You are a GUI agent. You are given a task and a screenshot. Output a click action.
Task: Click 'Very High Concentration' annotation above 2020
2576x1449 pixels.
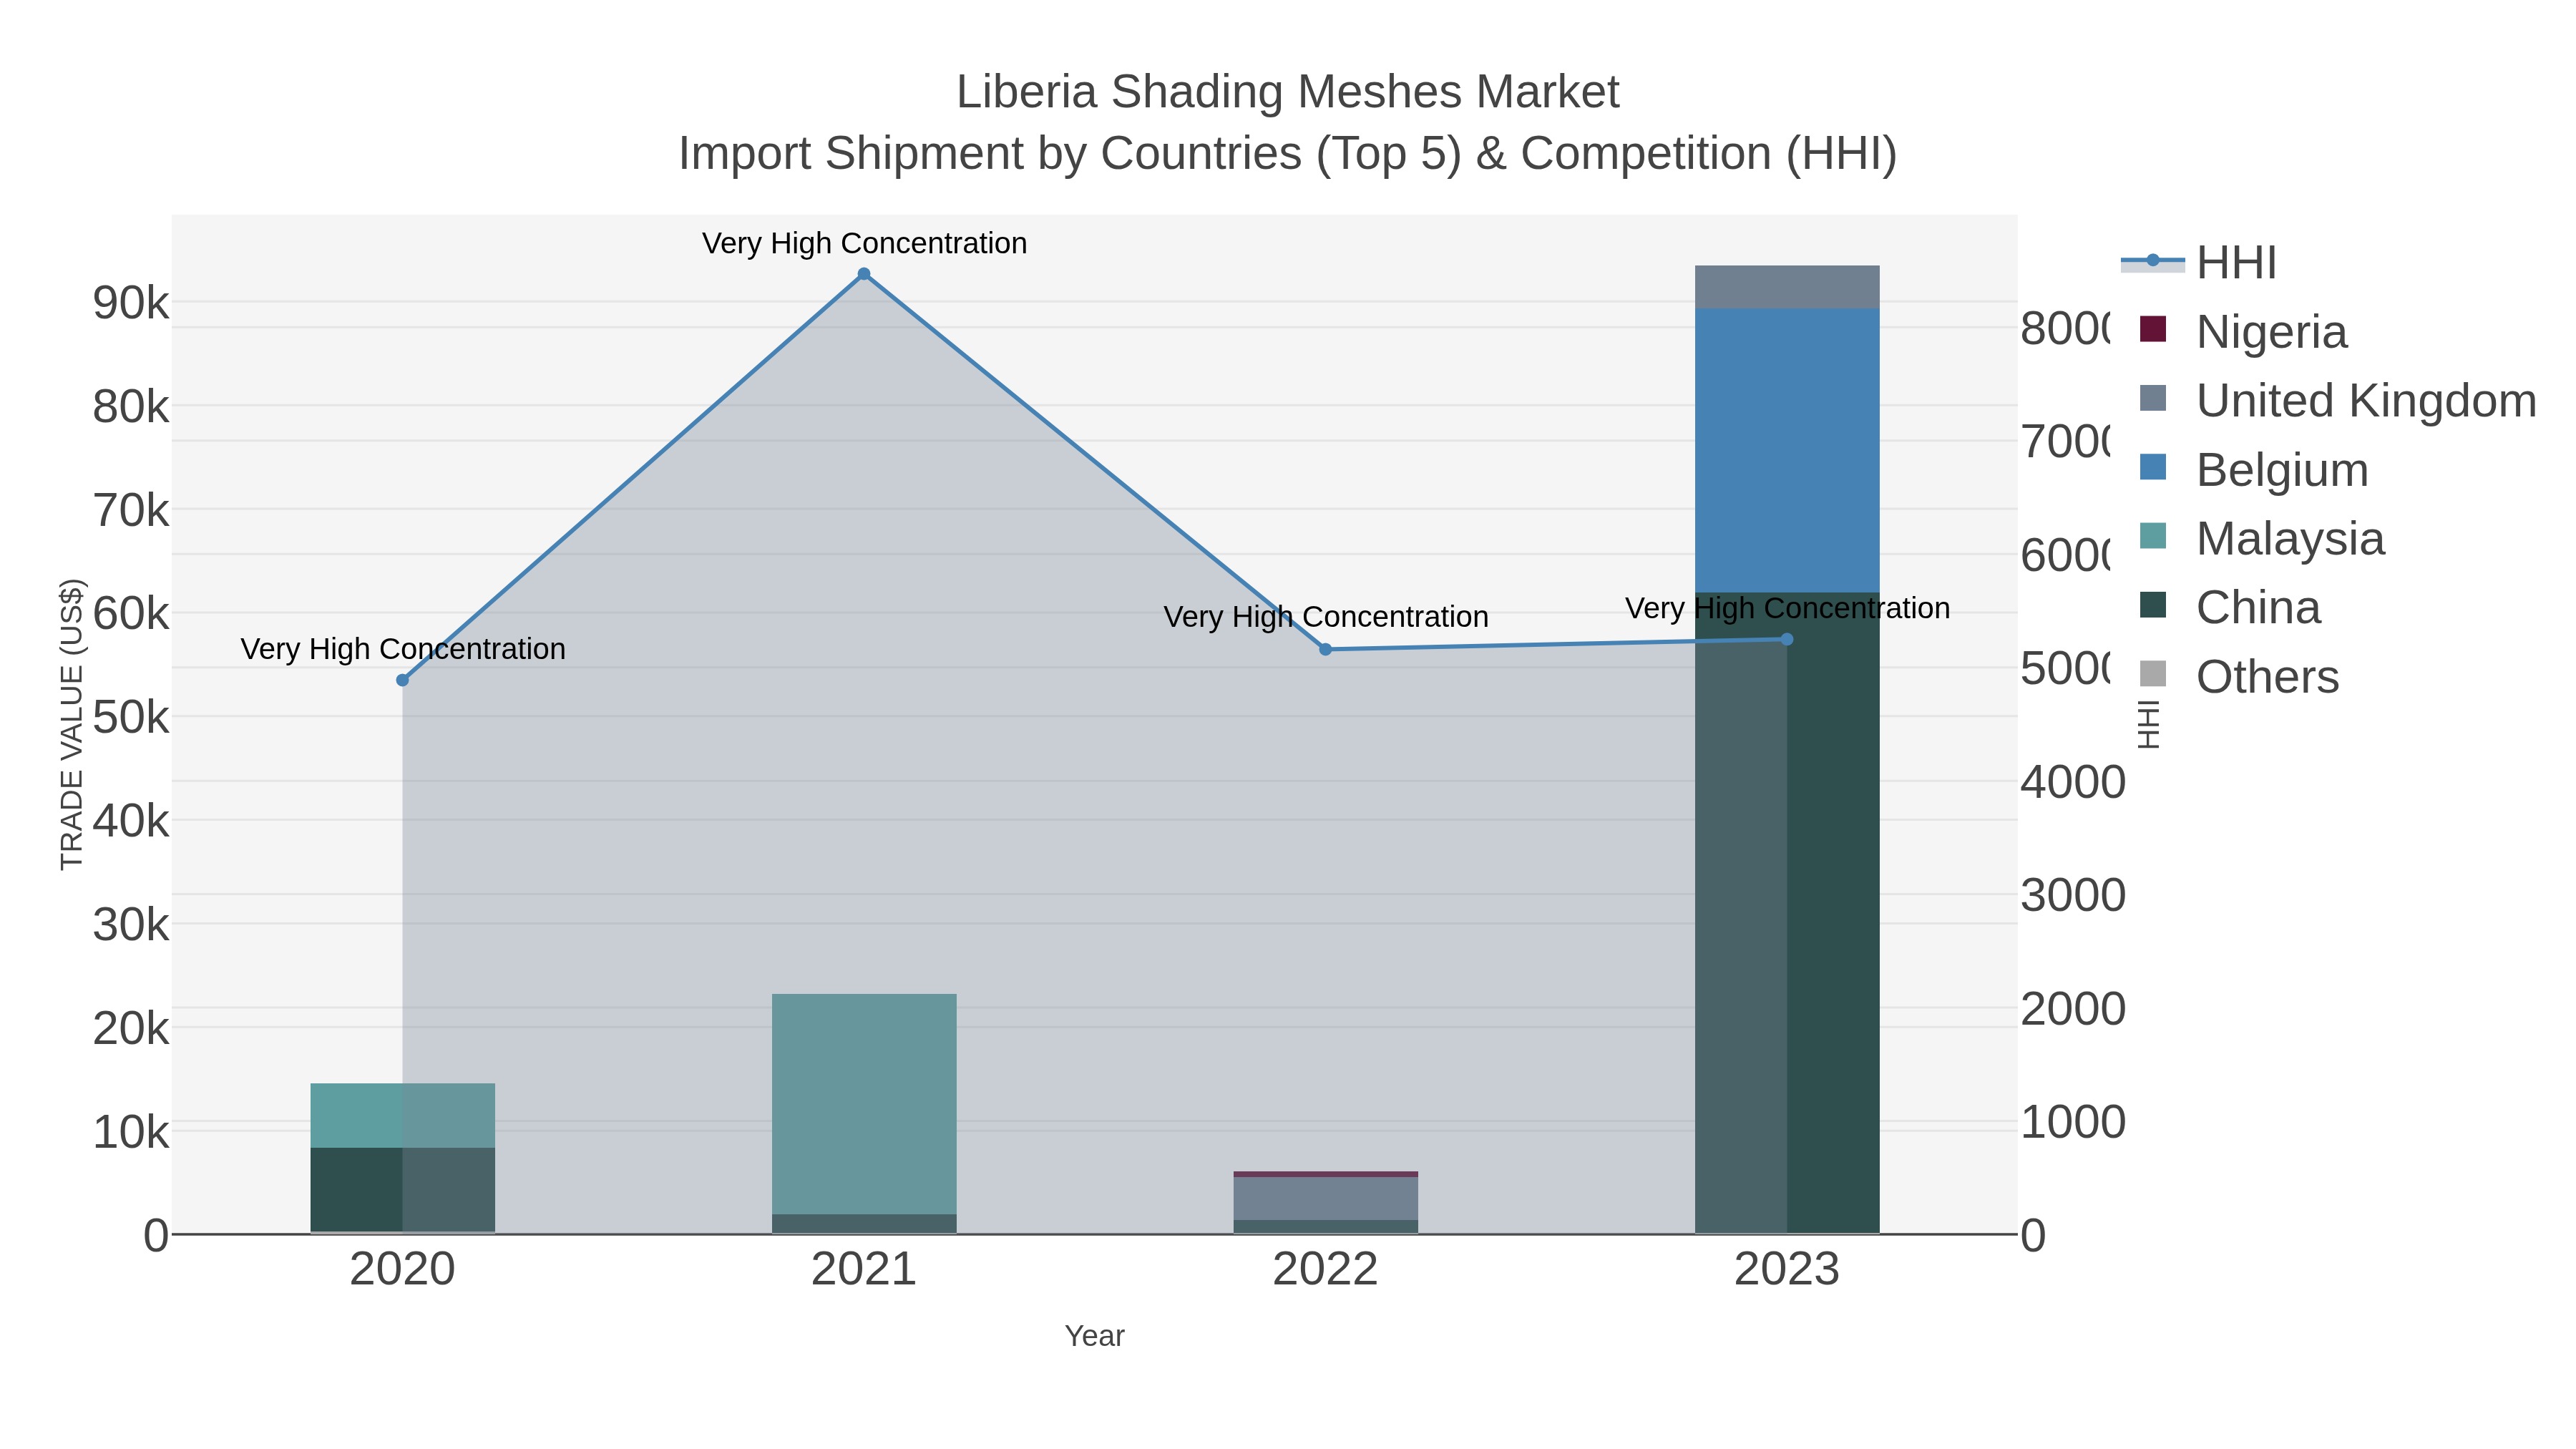403,649
